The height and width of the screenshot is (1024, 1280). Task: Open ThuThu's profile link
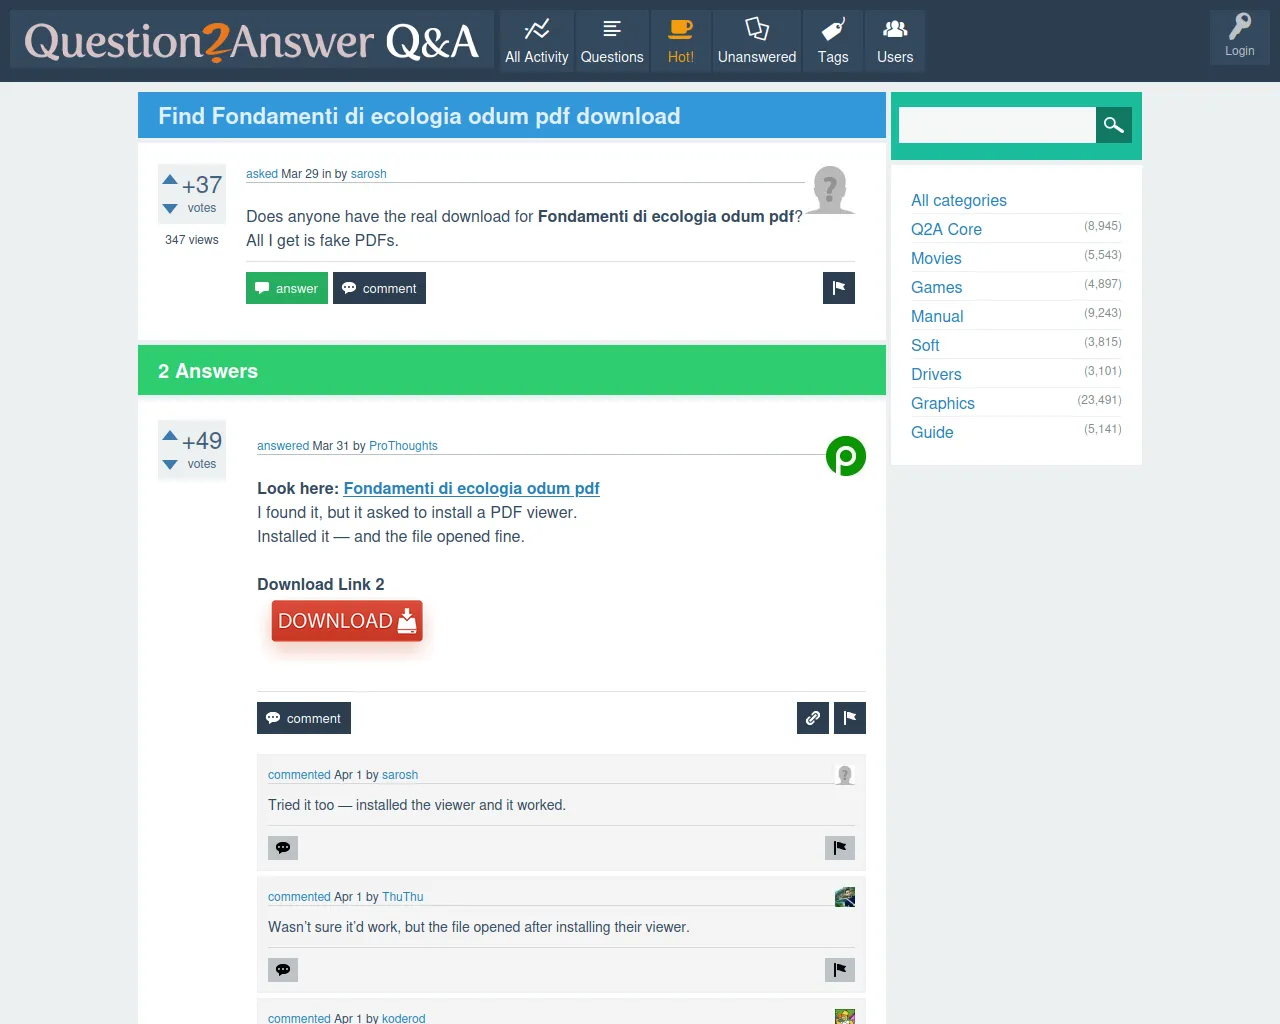403,897
